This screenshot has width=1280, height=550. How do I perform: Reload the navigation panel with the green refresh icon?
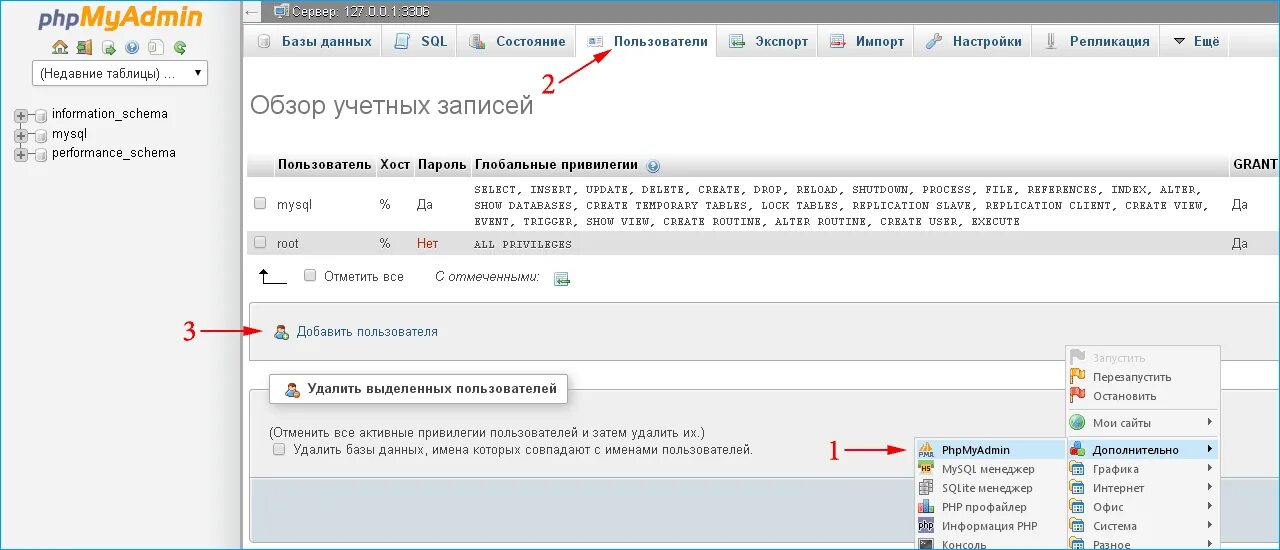tap(180, 47)
